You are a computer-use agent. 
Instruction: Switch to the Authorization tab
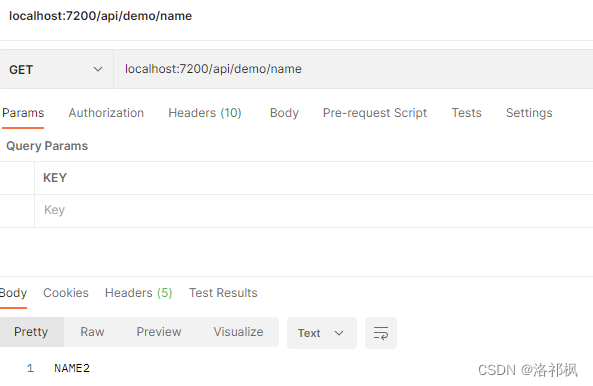point(106,113)
